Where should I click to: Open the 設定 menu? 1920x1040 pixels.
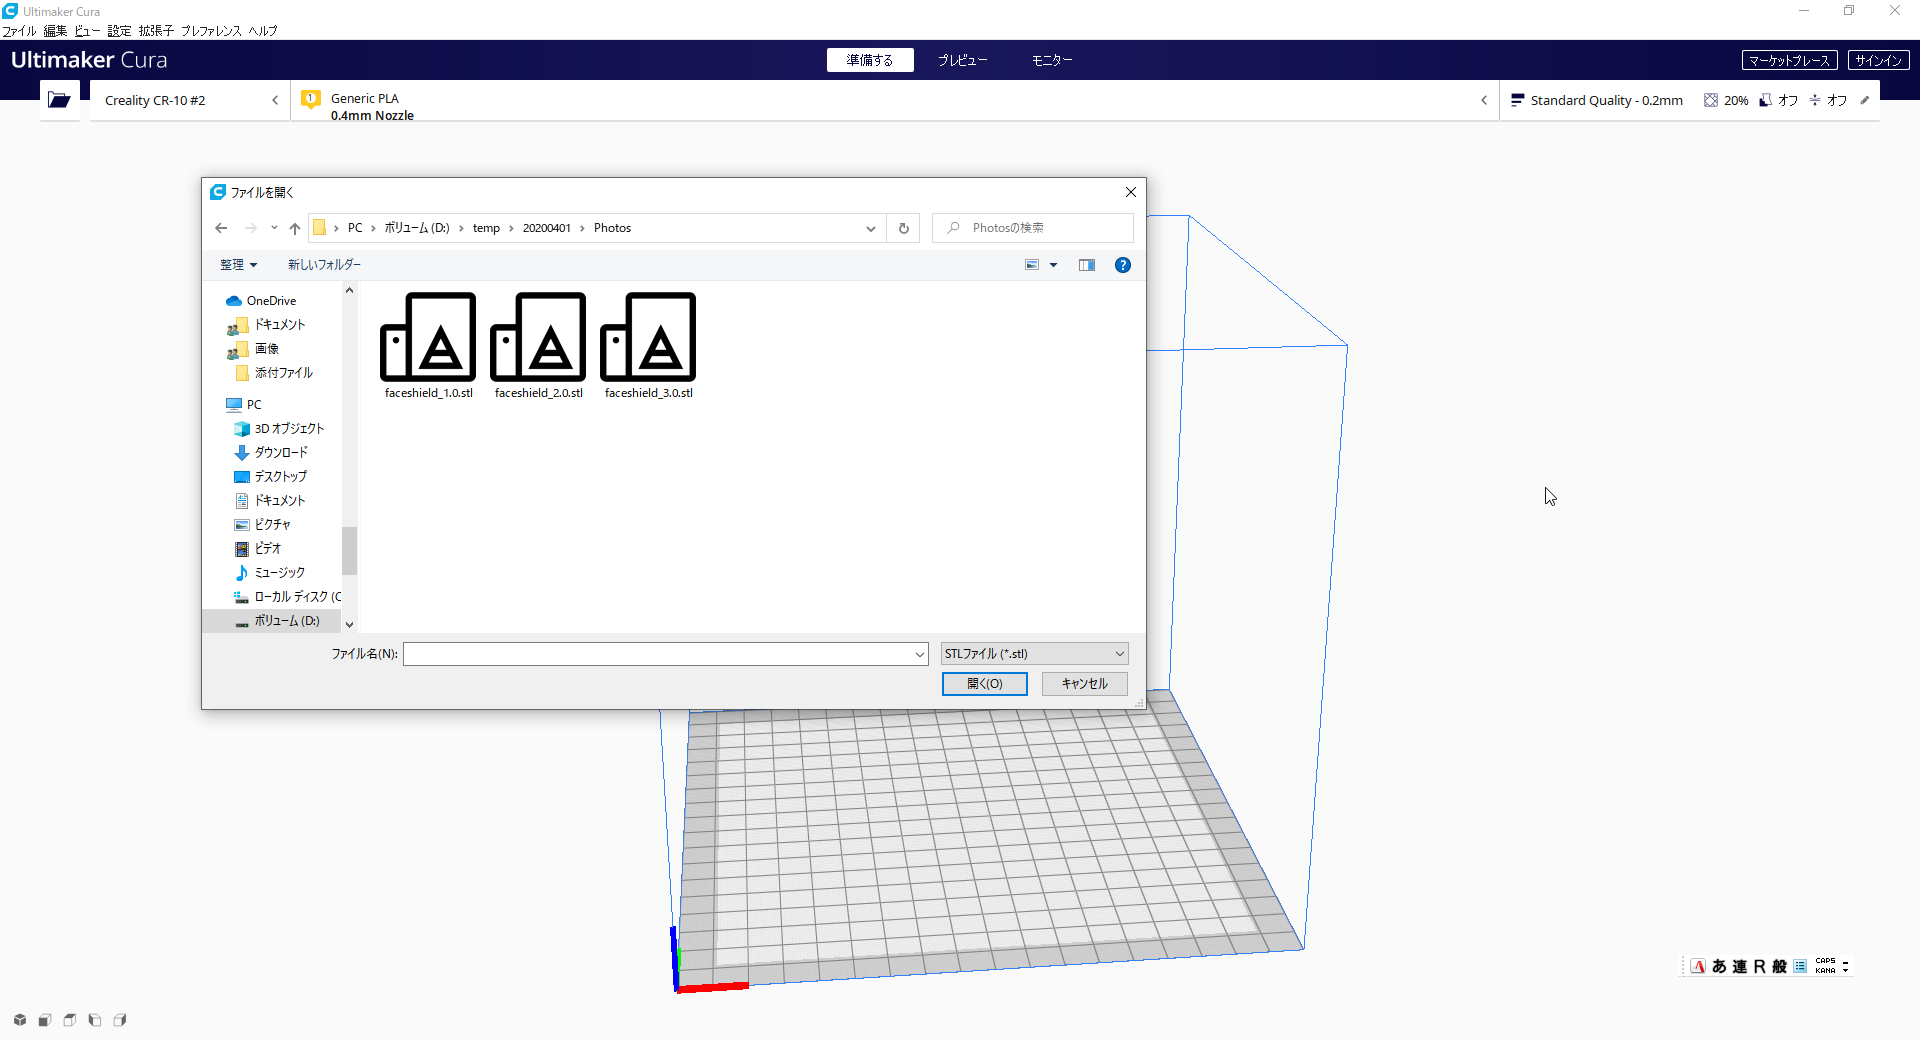tap(119, 31)
